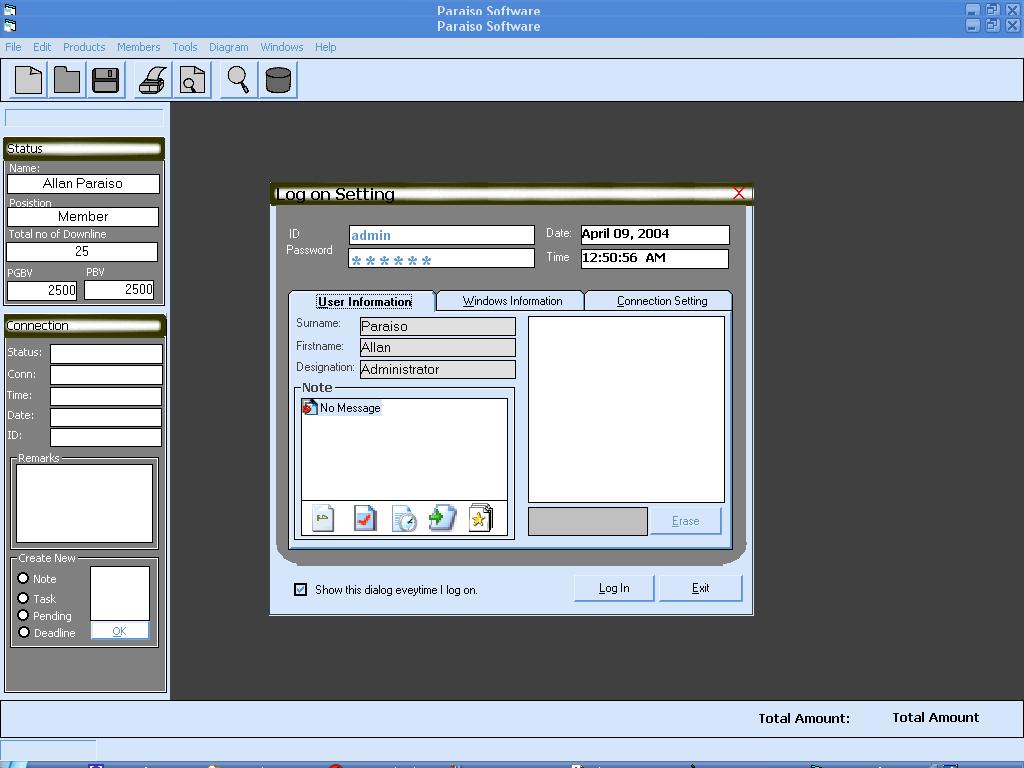Click the Name field Allan Paraiso

[83, 184]
